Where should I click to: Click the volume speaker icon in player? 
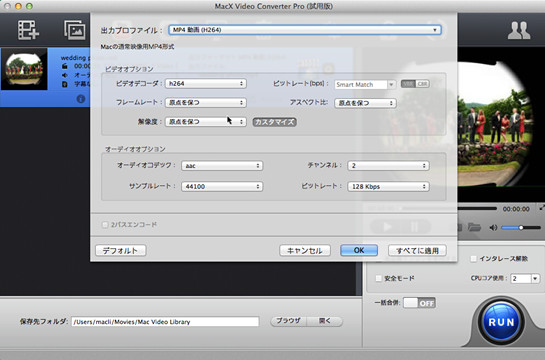(x=493, y=228)
